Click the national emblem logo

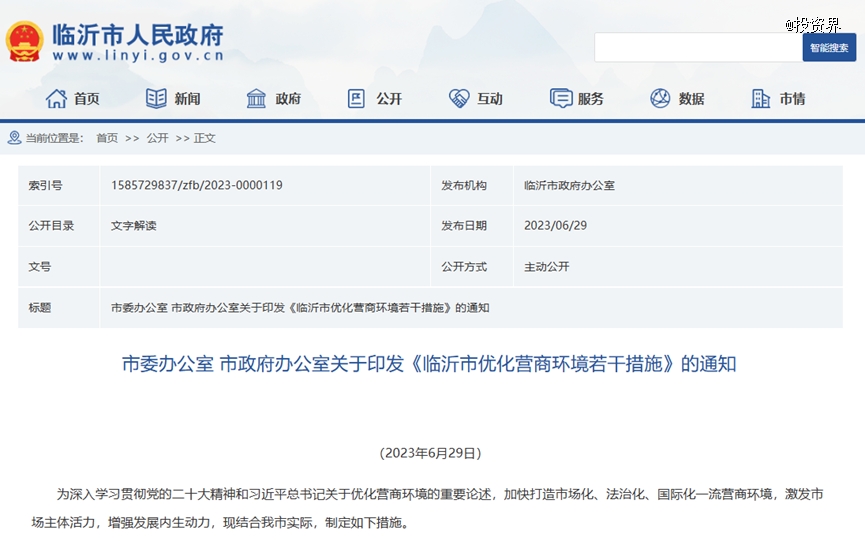(24, 41)
